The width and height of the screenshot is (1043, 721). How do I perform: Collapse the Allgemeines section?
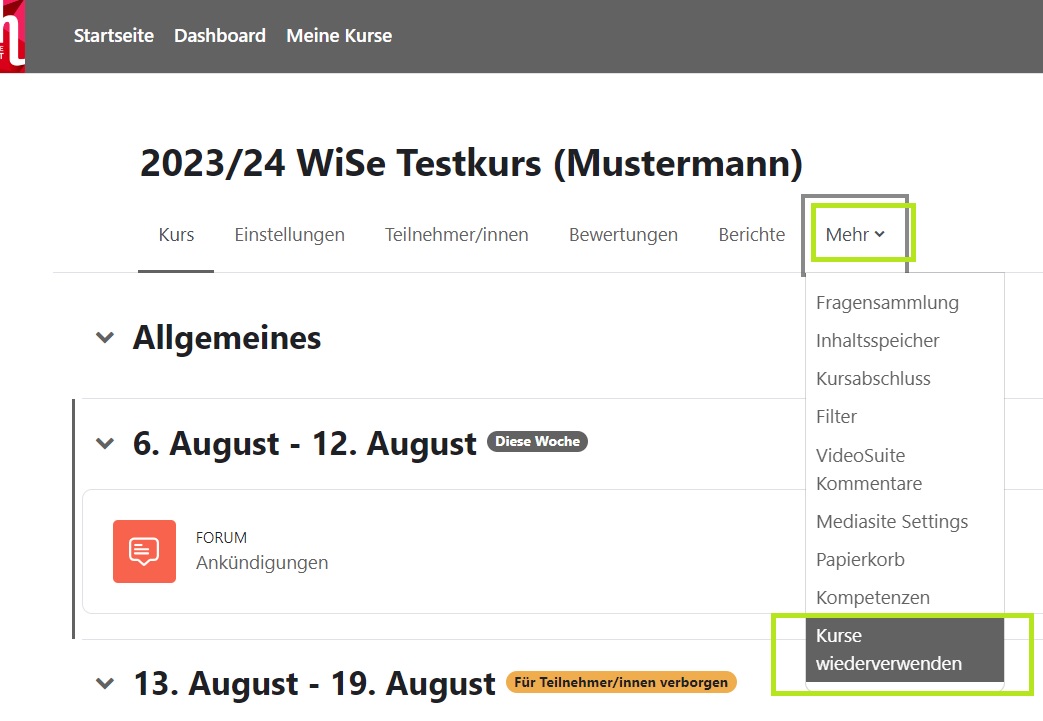pos(104,337)
